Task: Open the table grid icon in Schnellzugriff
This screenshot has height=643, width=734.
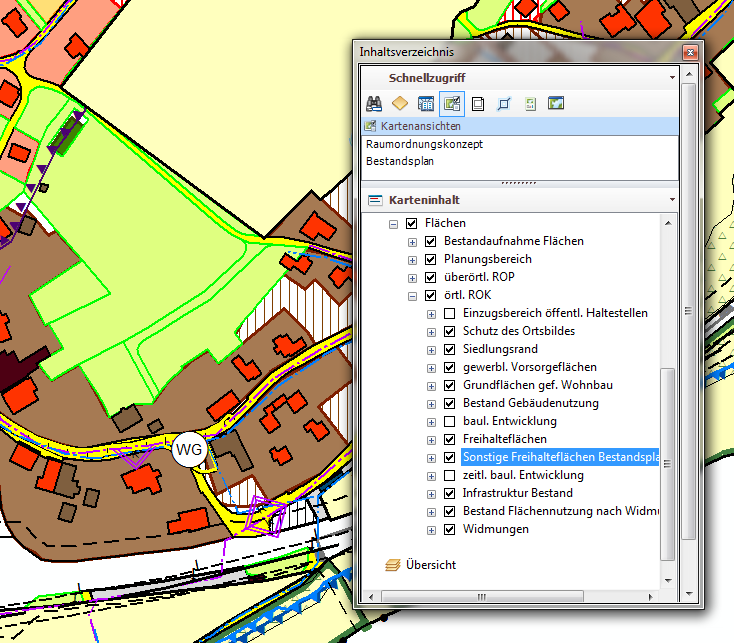Action: coord(425,103)
